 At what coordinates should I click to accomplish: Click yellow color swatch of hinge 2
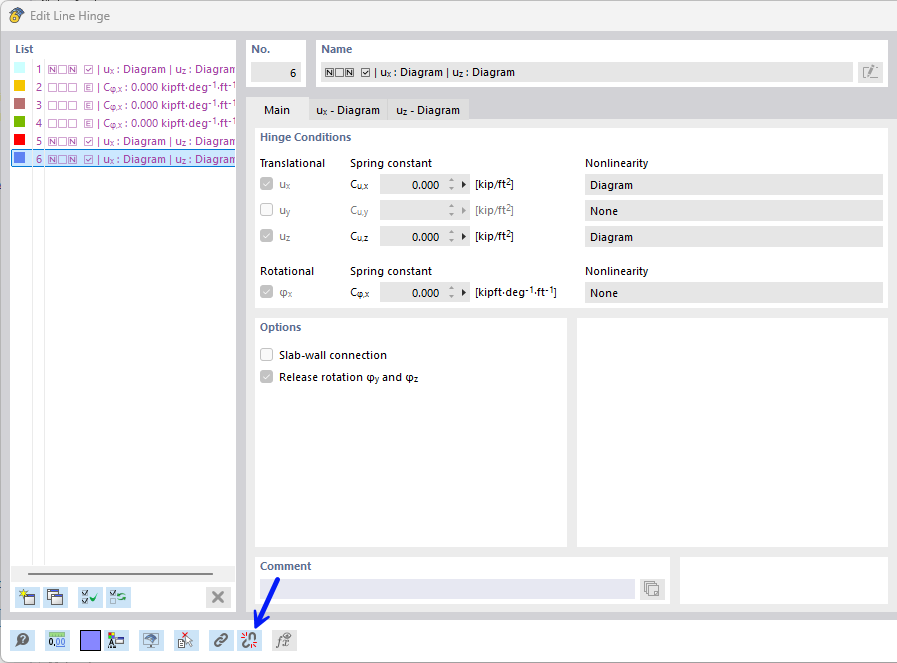tap(19, 86)
